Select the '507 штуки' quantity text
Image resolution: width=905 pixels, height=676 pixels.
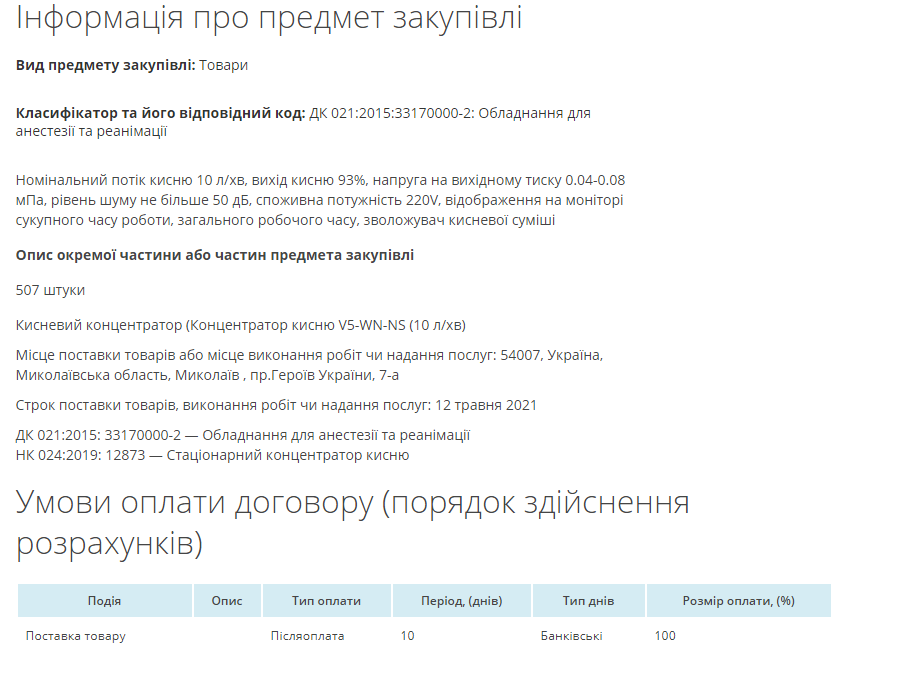point(51,290)
